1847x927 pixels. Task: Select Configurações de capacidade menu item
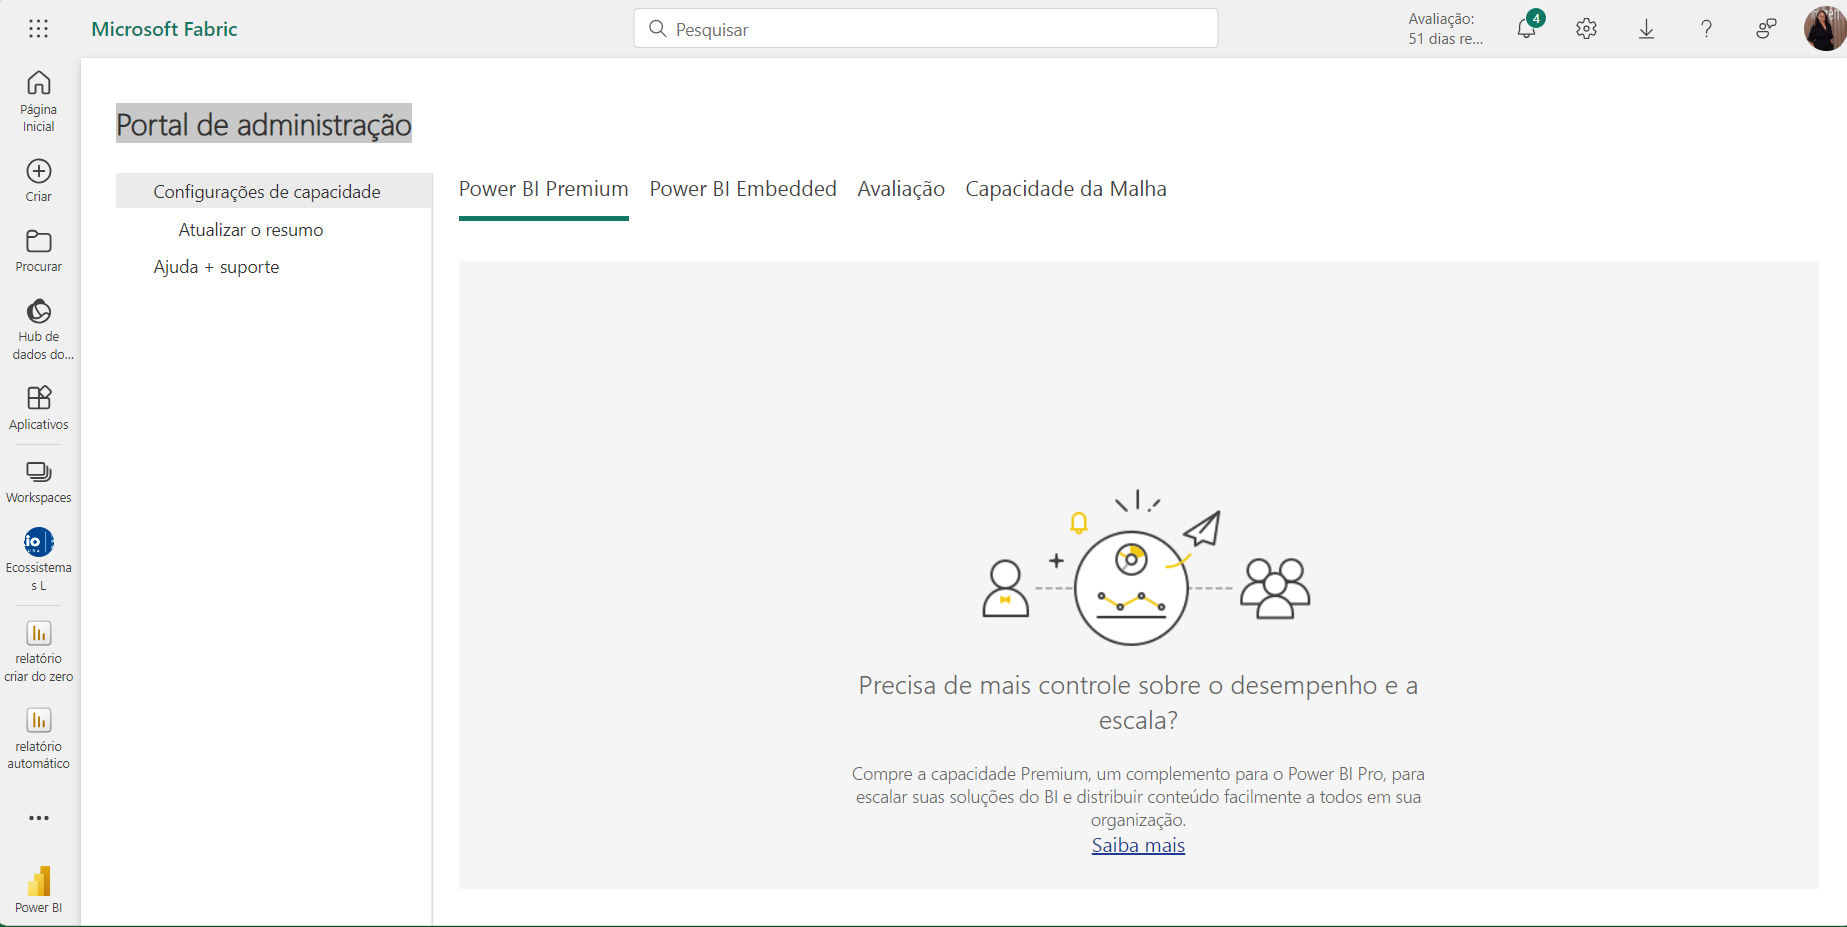[x=274, y=191]
